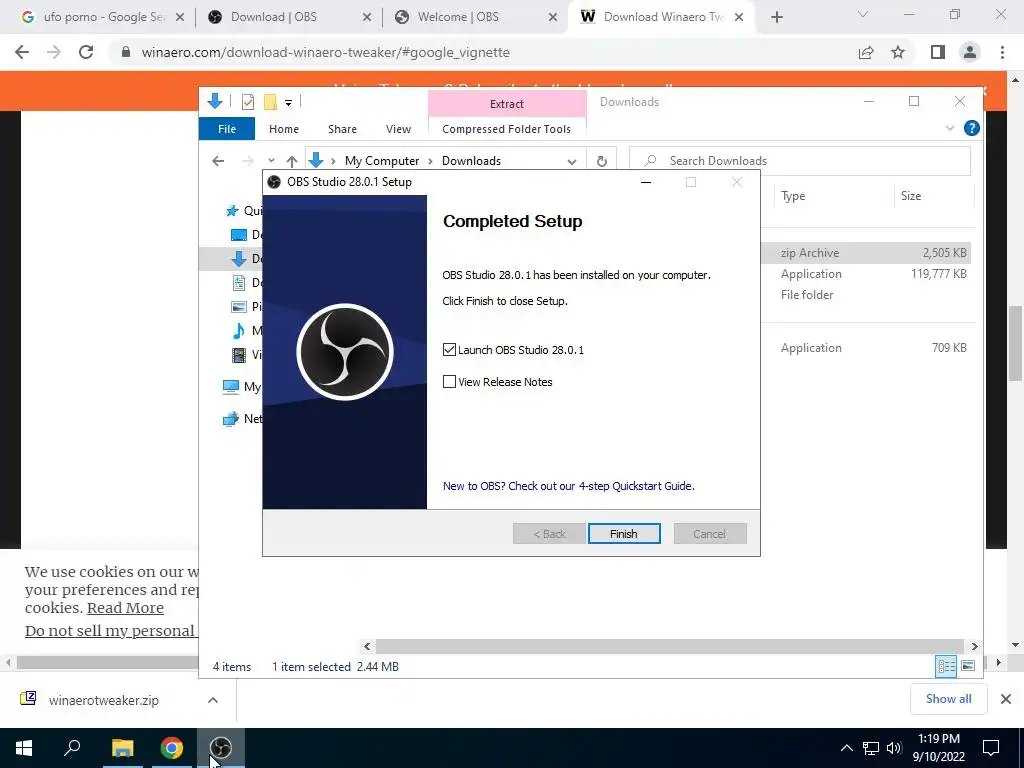Select Quick access in navigation pane
Viewport: 1024px width, 768px height.
pos(243,210)
